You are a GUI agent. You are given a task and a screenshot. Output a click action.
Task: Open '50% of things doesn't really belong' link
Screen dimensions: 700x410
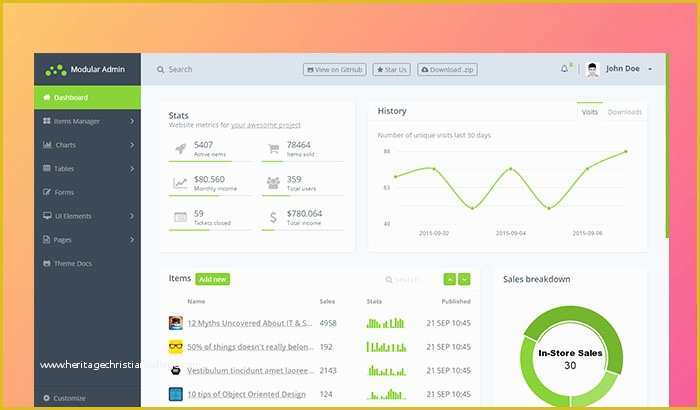(x=250, y=347)
